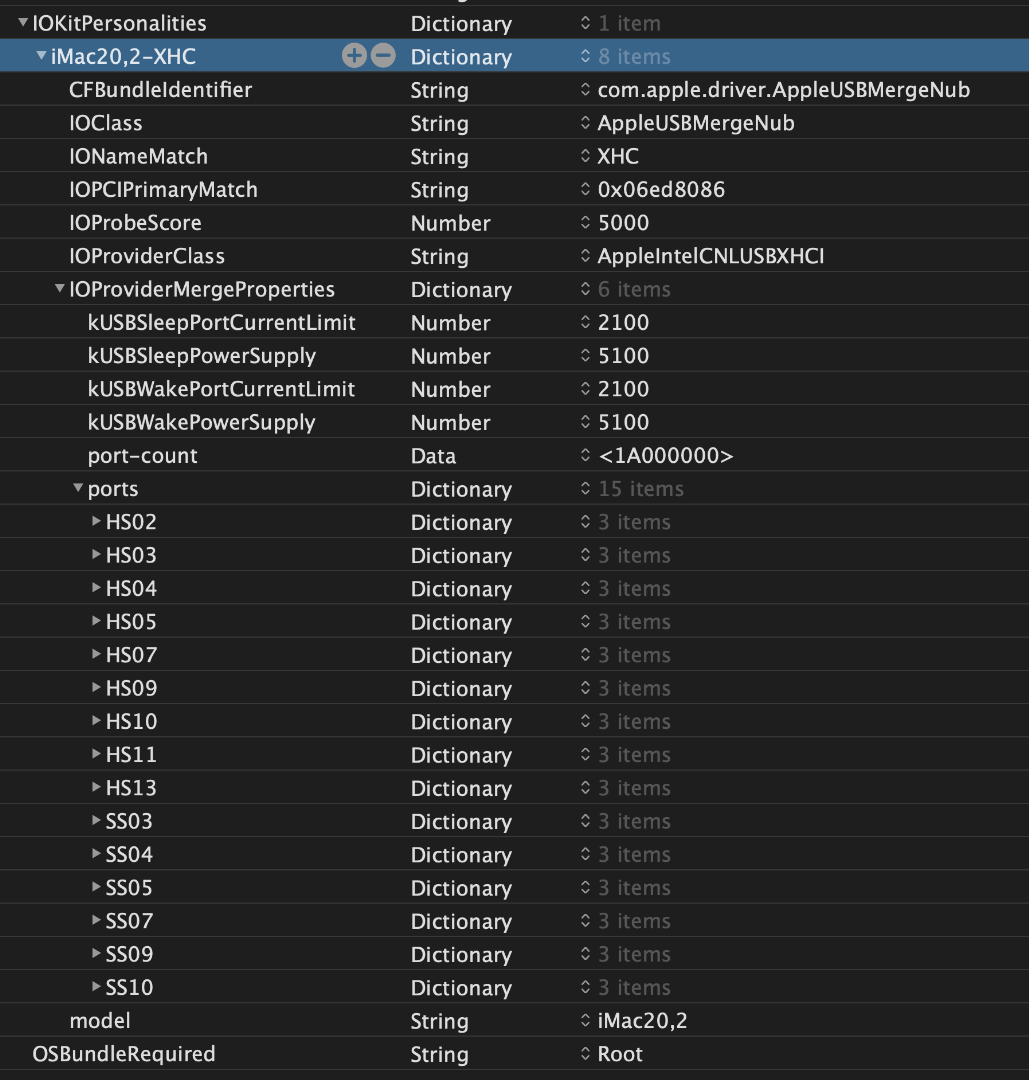The image size is (1029, 1080).
Task: Expand the HS11 port entry
Action: click(96, 754)
